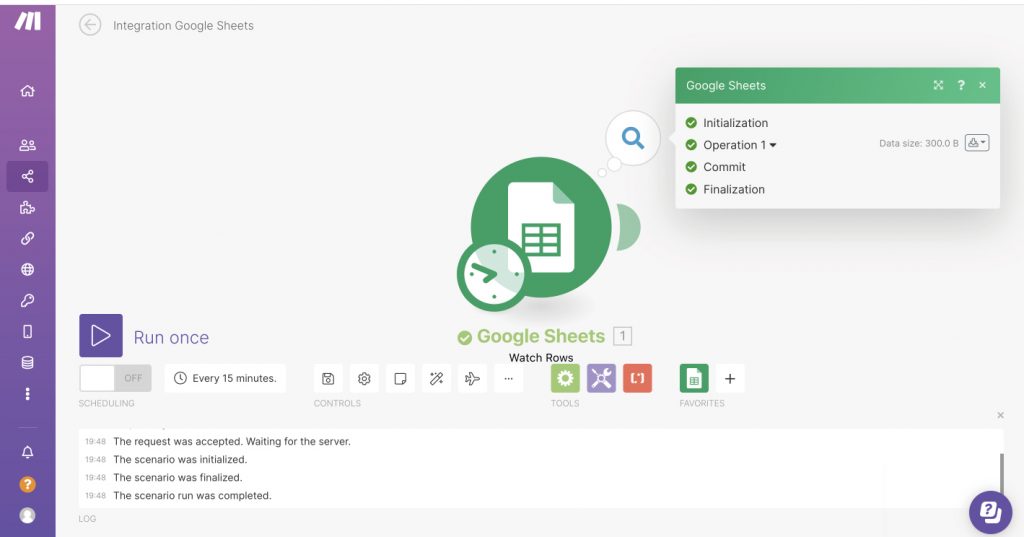Add a favorite with plus button
Screen dimensions: 1024x537
point(730,378)
